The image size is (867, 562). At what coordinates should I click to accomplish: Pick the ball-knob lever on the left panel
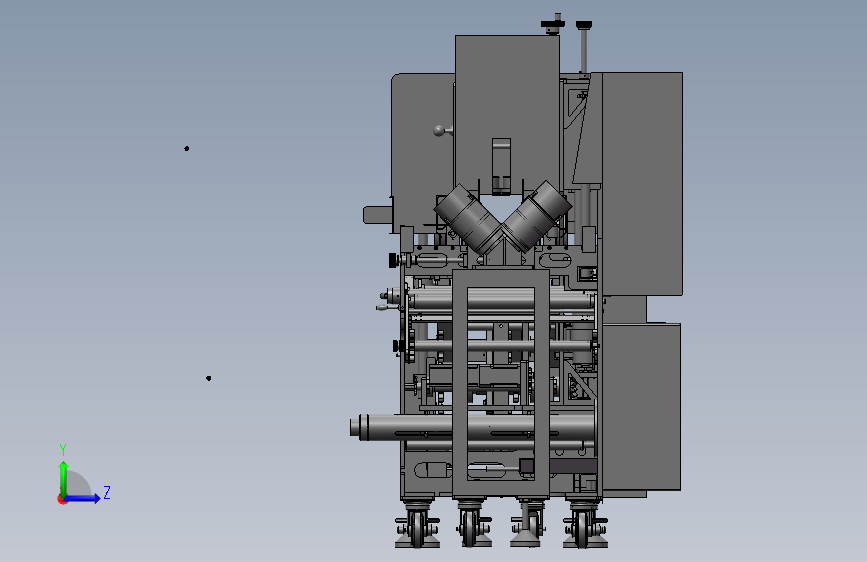[442, 131]
